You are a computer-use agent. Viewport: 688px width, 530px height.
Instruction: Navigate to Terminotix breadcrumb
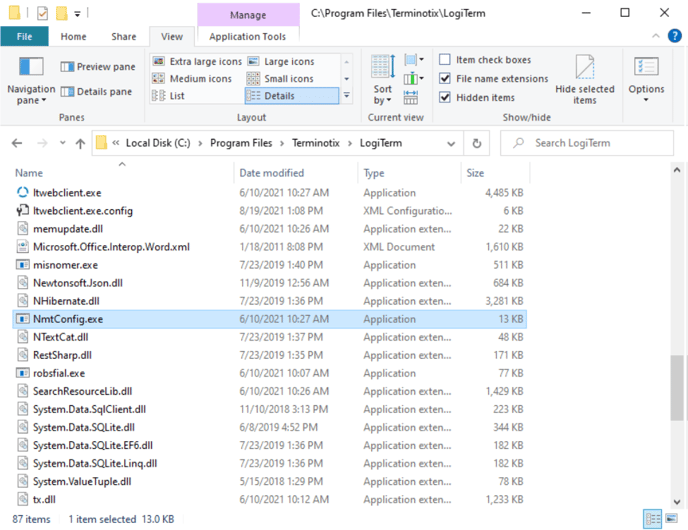[x=315, y=143]
